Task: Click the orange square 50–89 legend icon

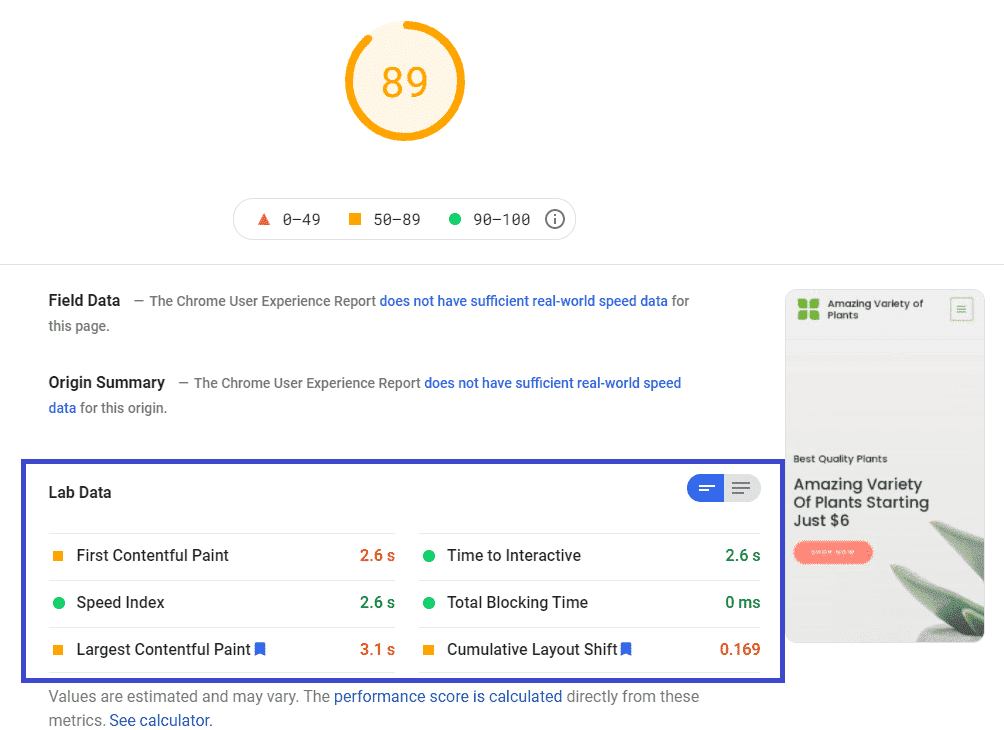Action: tap(355, 219)
